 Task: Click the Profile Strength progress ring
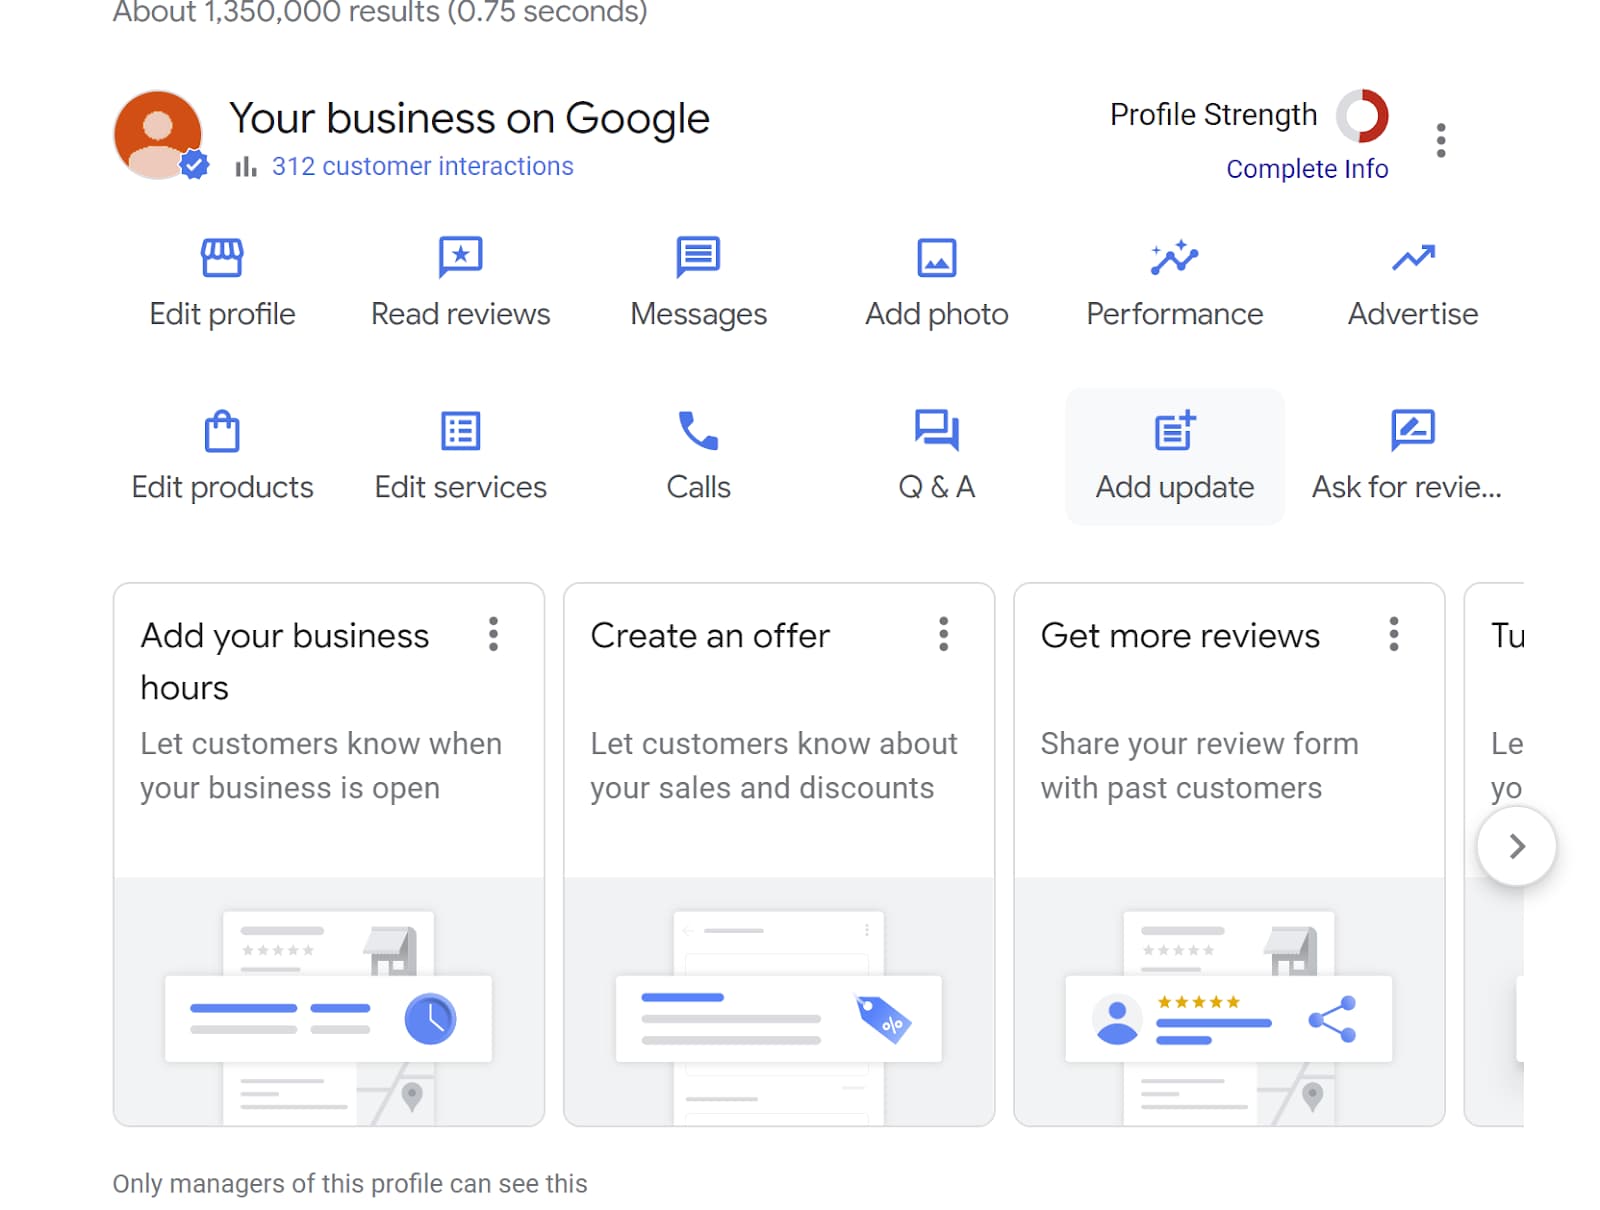tap(1362, 116)
